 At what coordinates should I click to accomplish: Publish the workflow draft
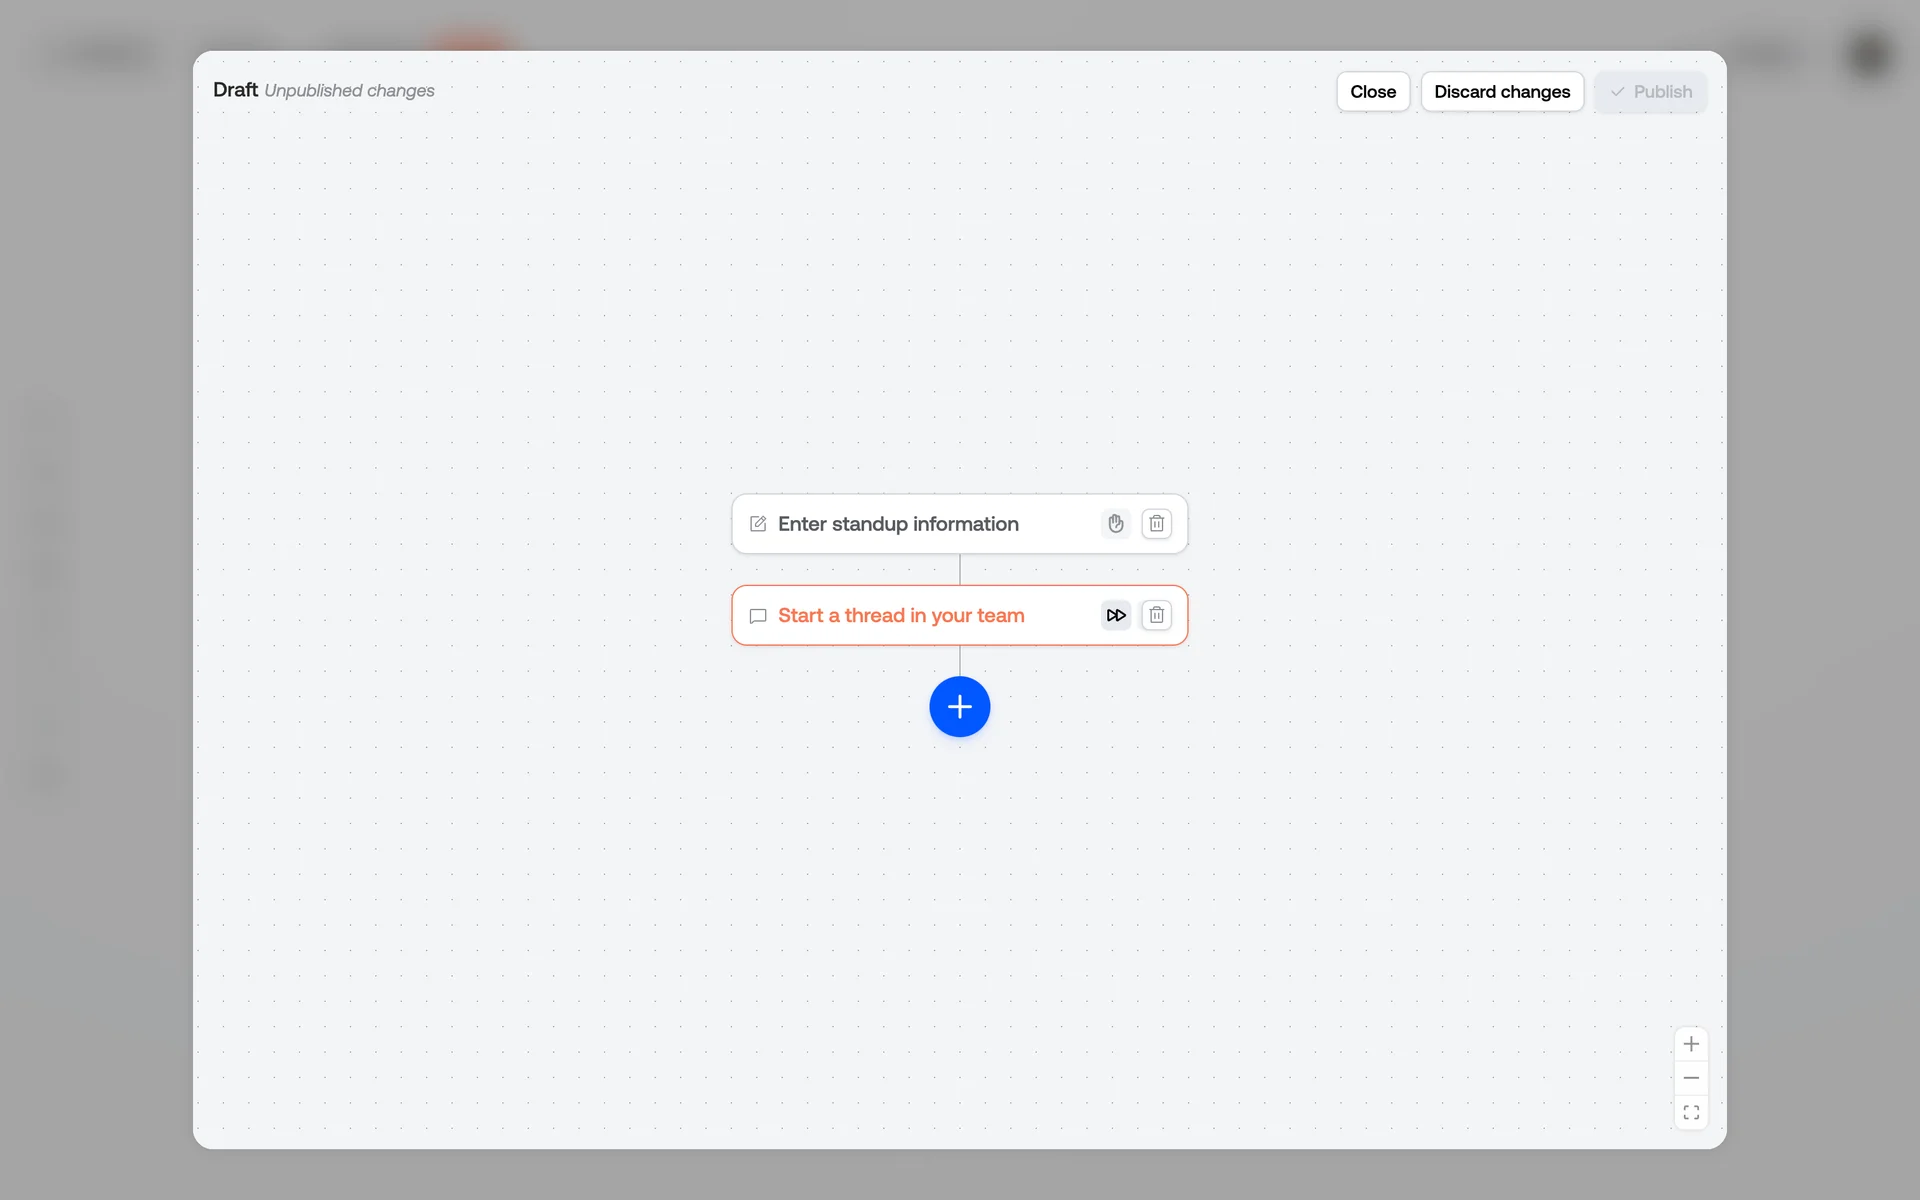point(1650,92)
